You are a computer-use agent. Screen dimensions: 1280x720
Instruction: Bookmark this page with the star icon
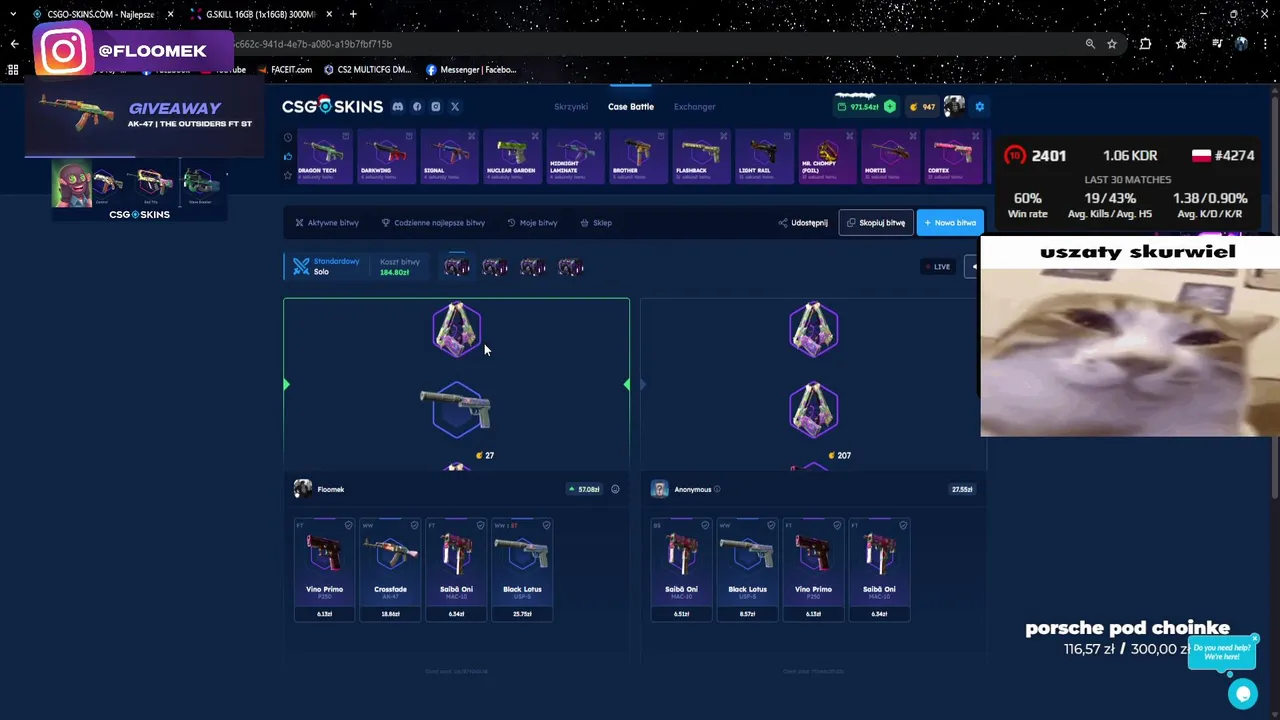pyautogui.click(x=1112, y=44)
